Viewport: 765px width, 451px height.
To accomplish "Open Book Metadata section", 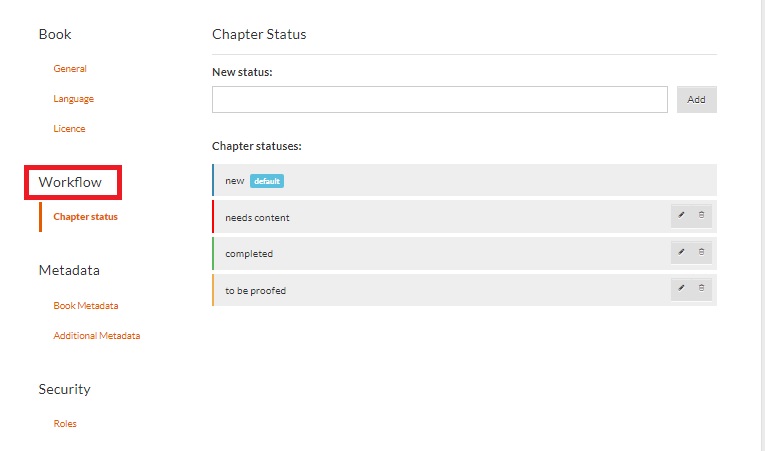I will pyautogui.click(x=85, y=306).
